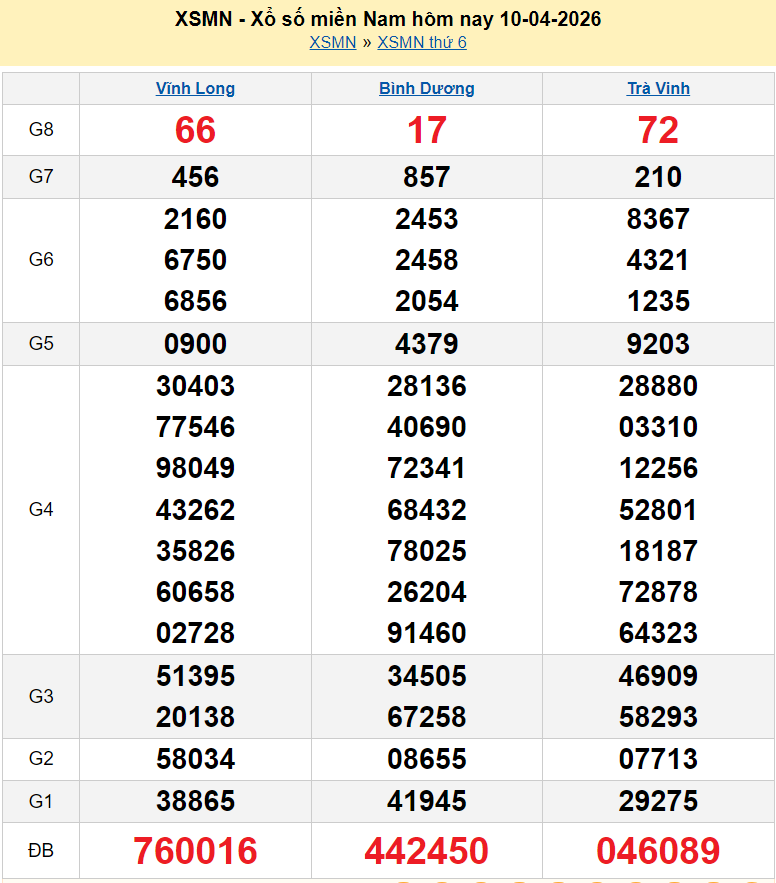This screenshot has width=776, height=883.
Task: Click the ĐB row label
Action: click(x=41, y=851)
